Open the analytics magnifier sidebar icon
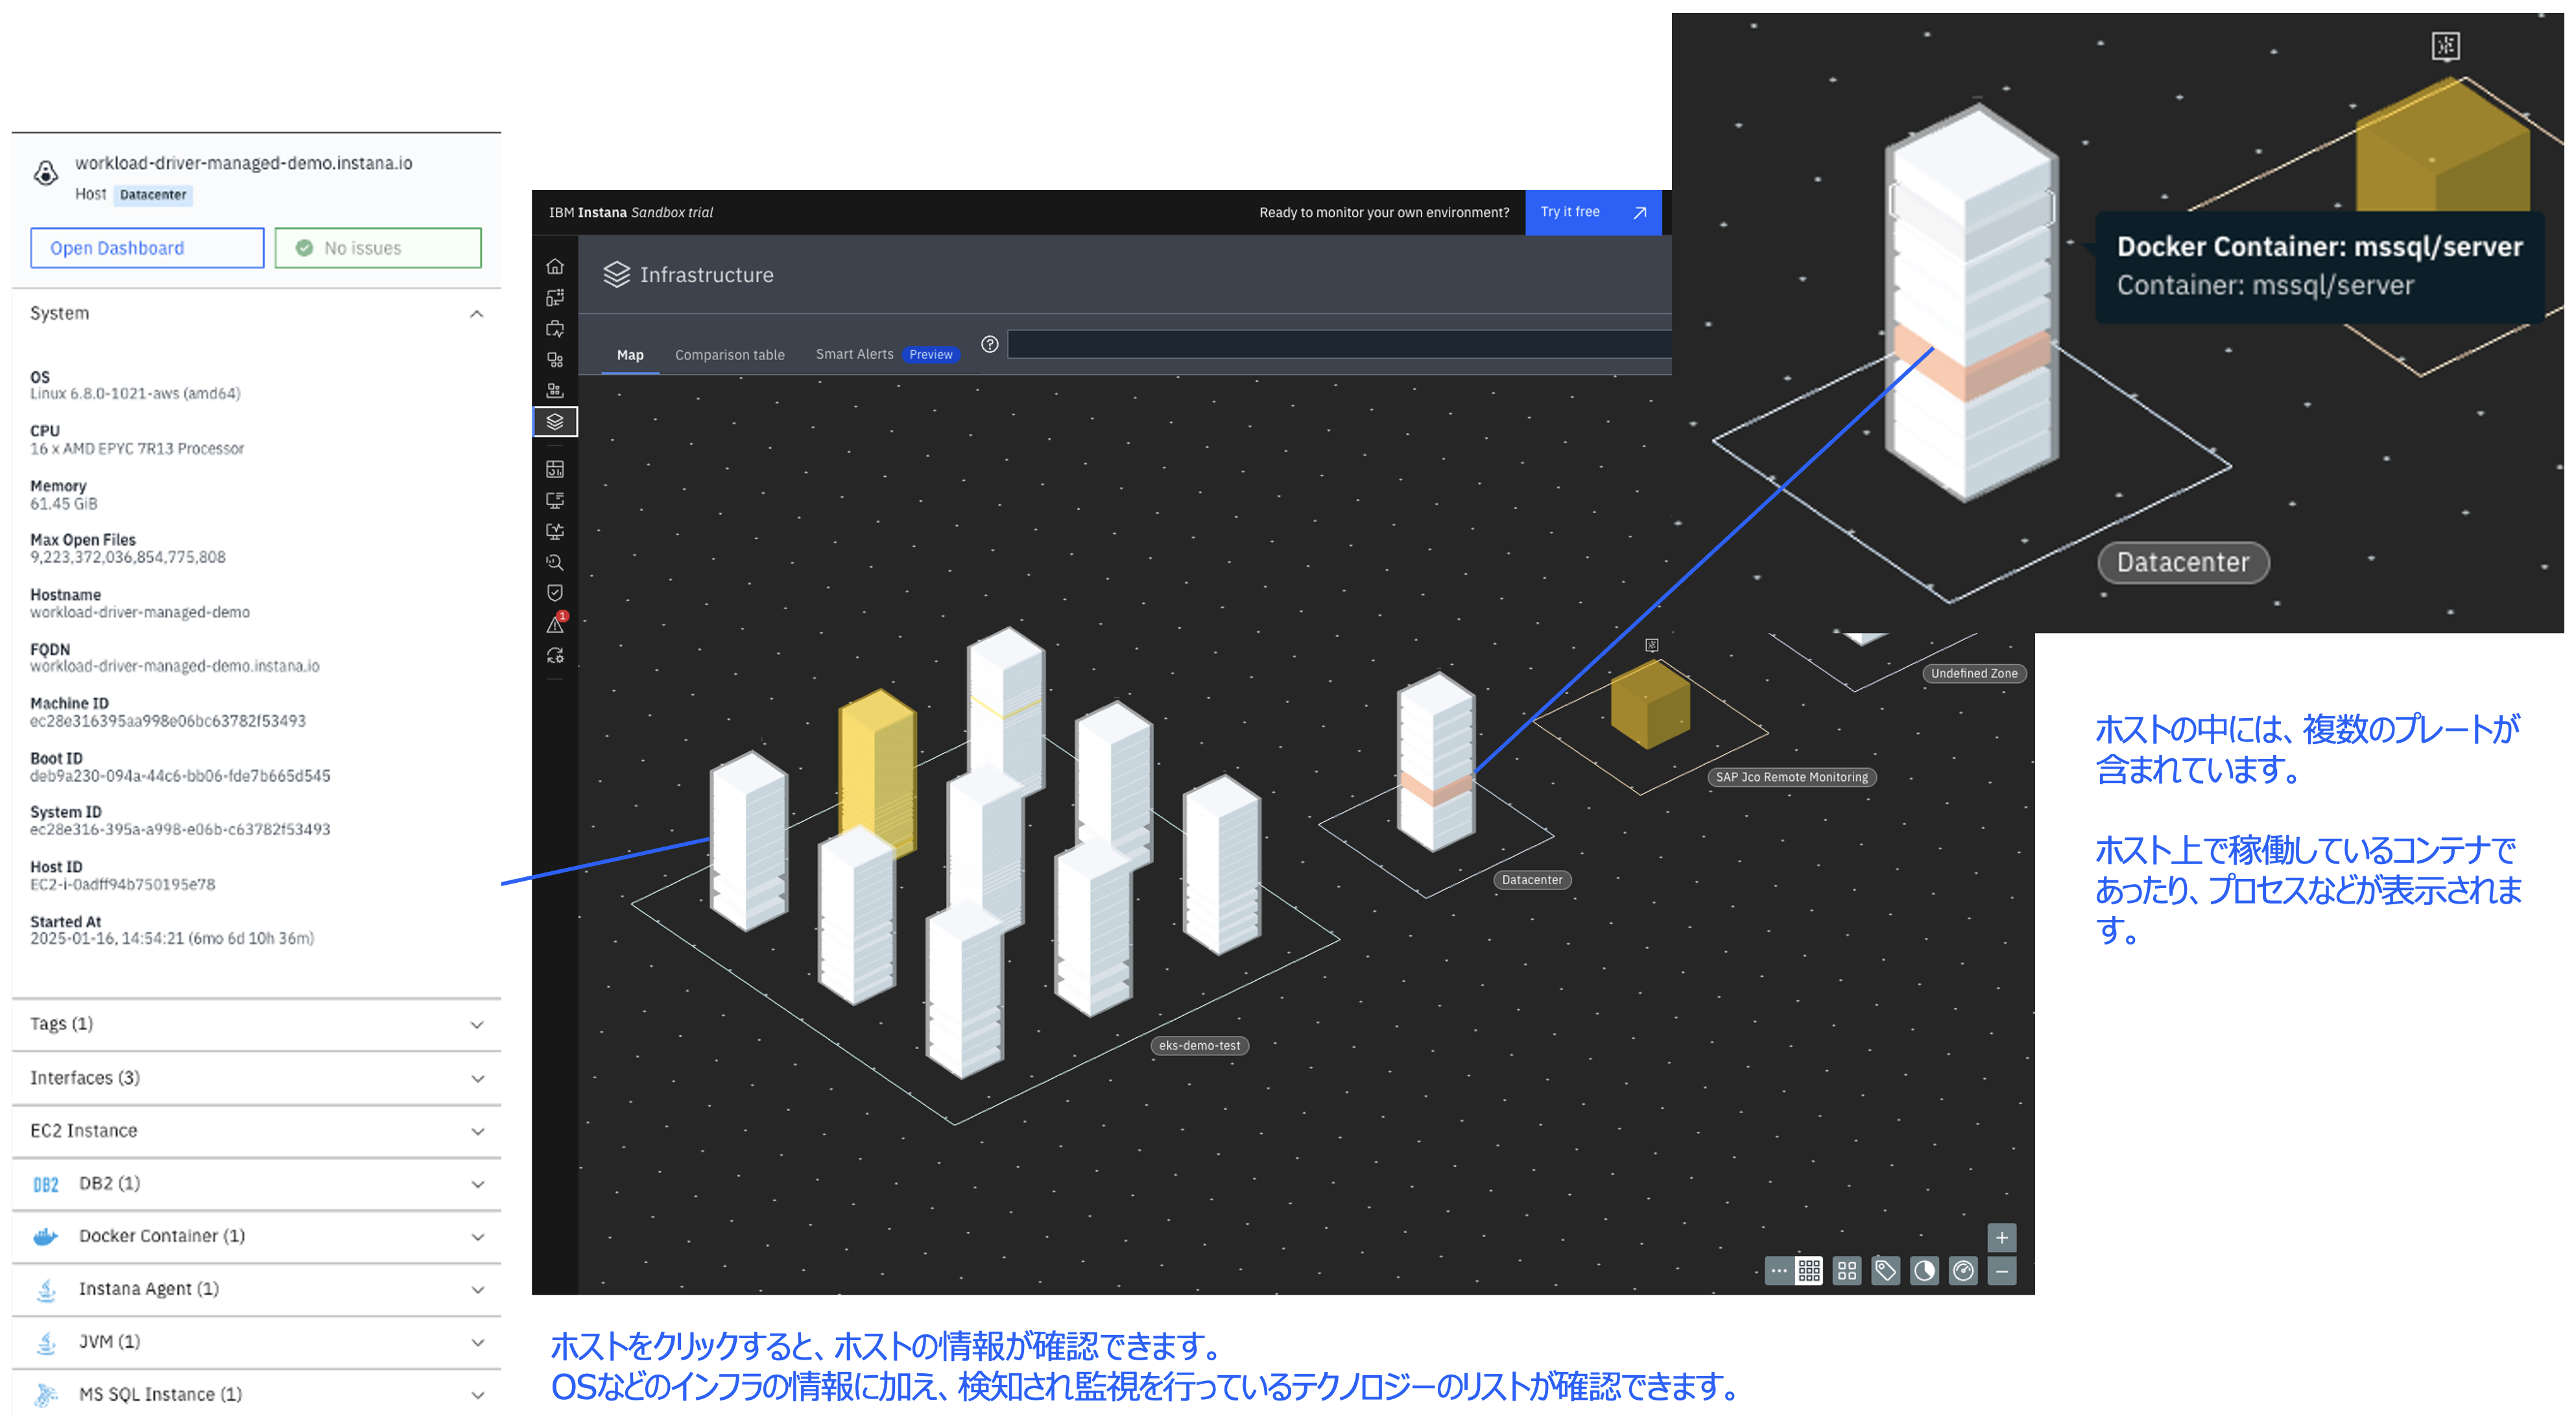This screenshot has height=1418, width=2576. pos(555,562)
